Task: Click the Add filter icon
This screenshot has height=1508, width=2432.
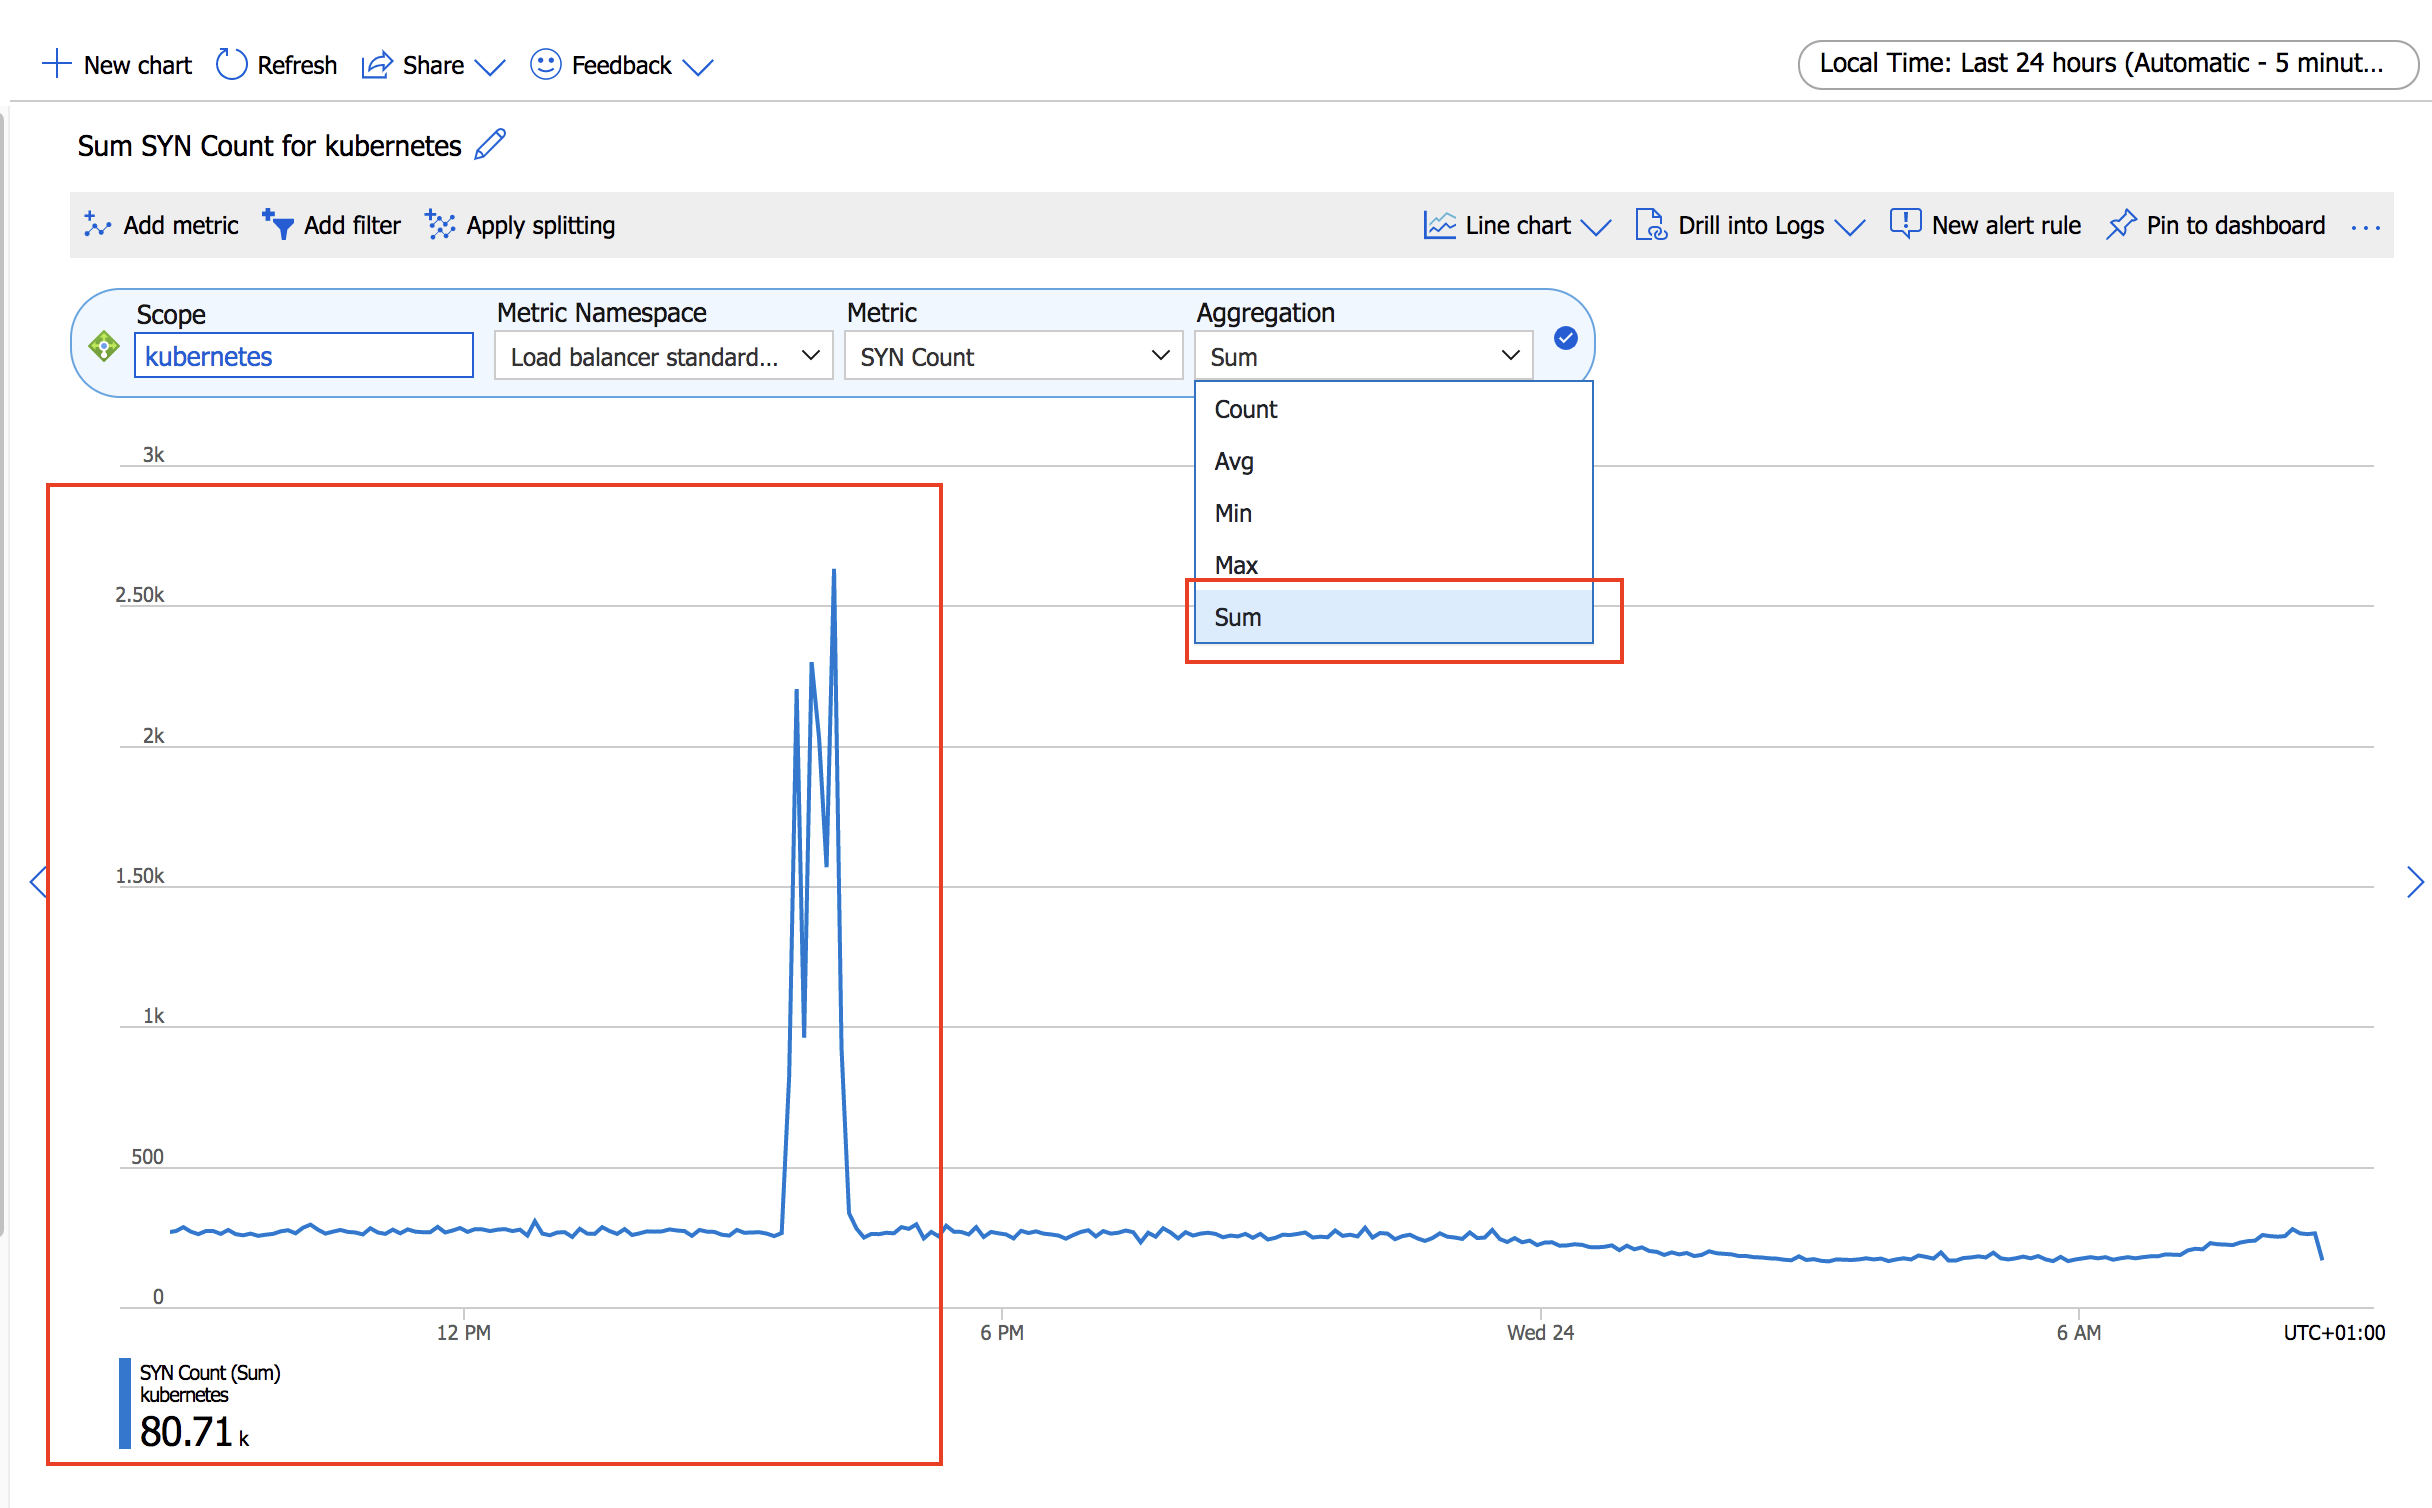Action: 278,225
